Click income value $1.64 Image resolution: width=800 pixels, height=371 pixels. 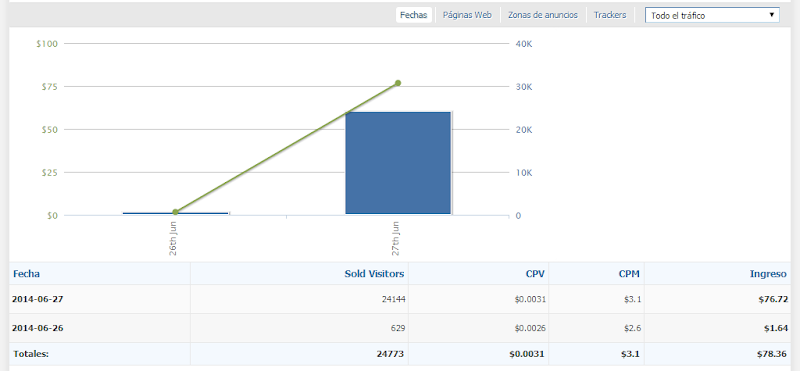click(776, 328)
